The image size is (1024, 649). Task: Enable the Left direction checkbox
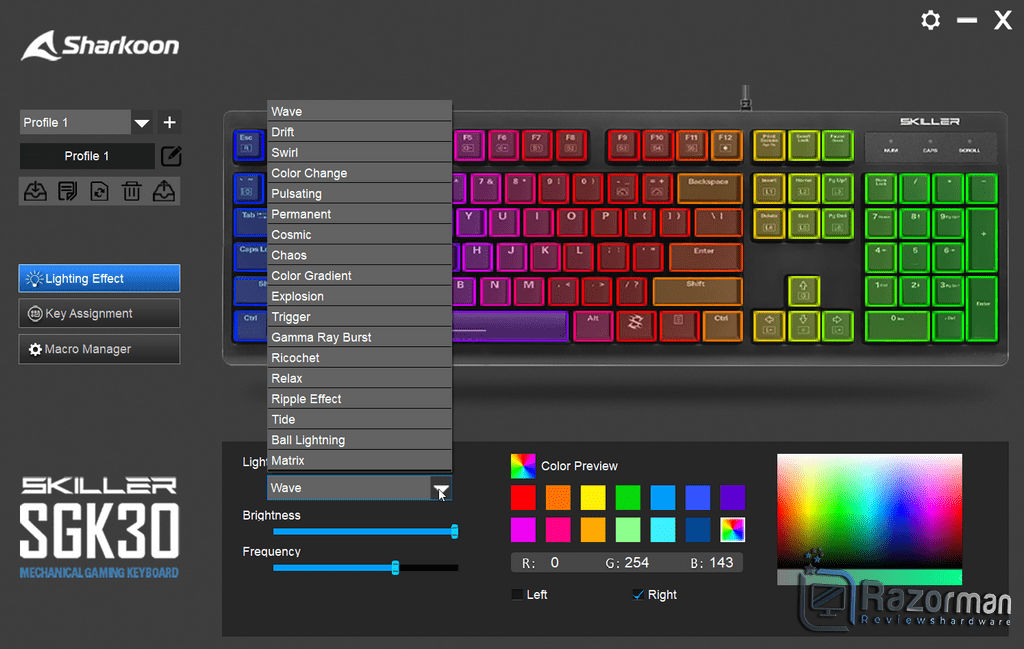517,594
